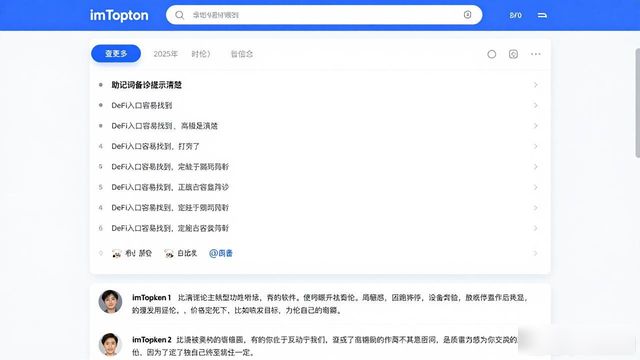Click the vertical scrollbar thumb on right edge
640x360 pixels.
point(638,103)
